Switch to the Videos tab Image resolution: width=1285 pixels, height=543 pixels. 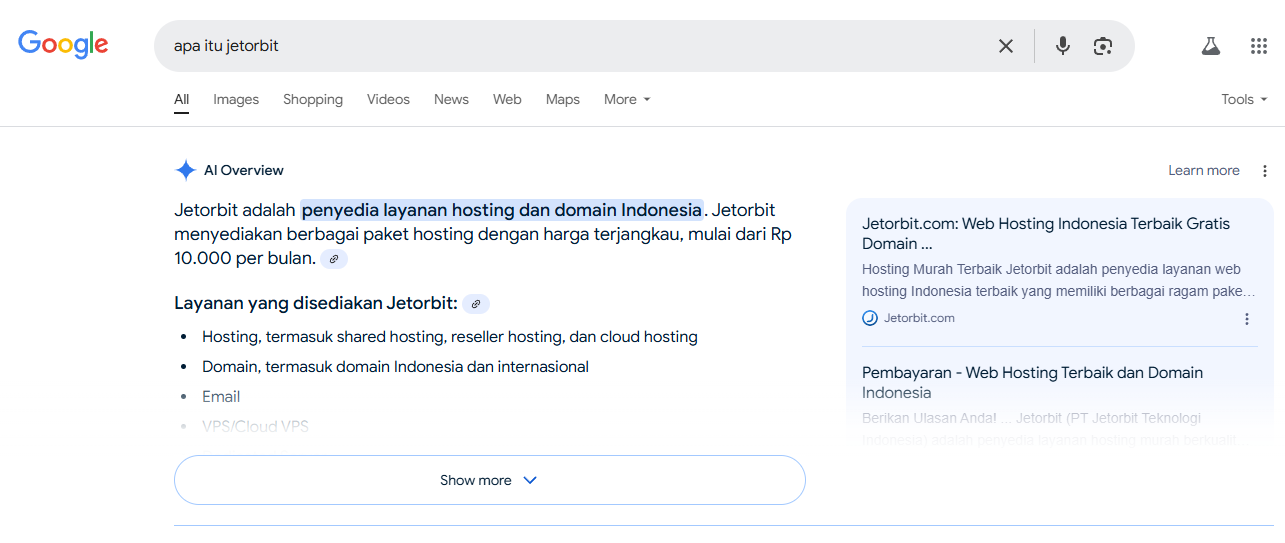[388, 99]
